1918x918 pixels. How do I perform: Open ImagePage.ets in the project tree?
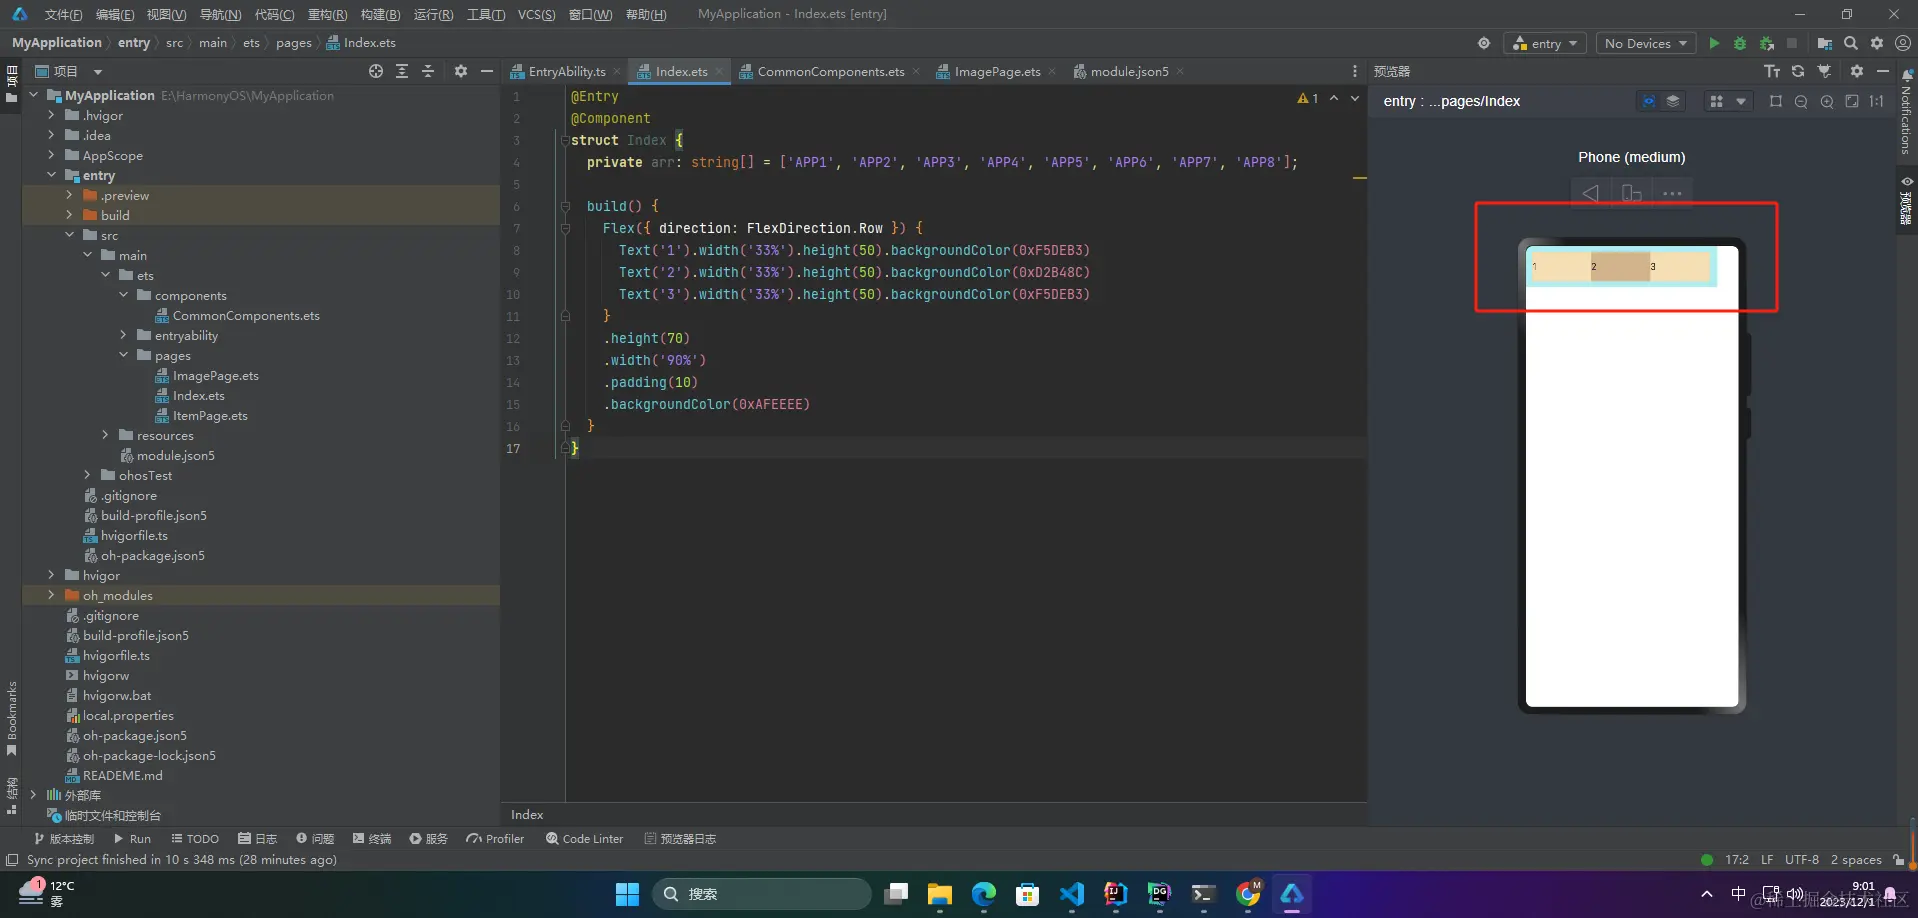(215, 375)
